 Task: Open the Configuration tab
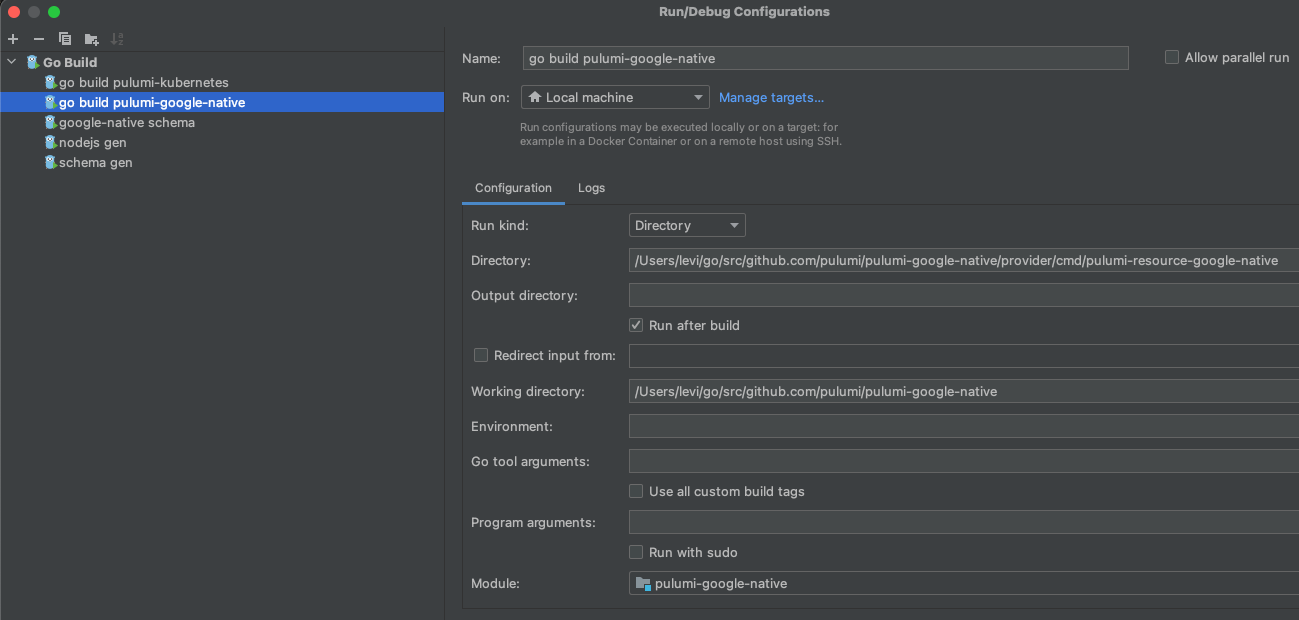[x=513, y=188]
